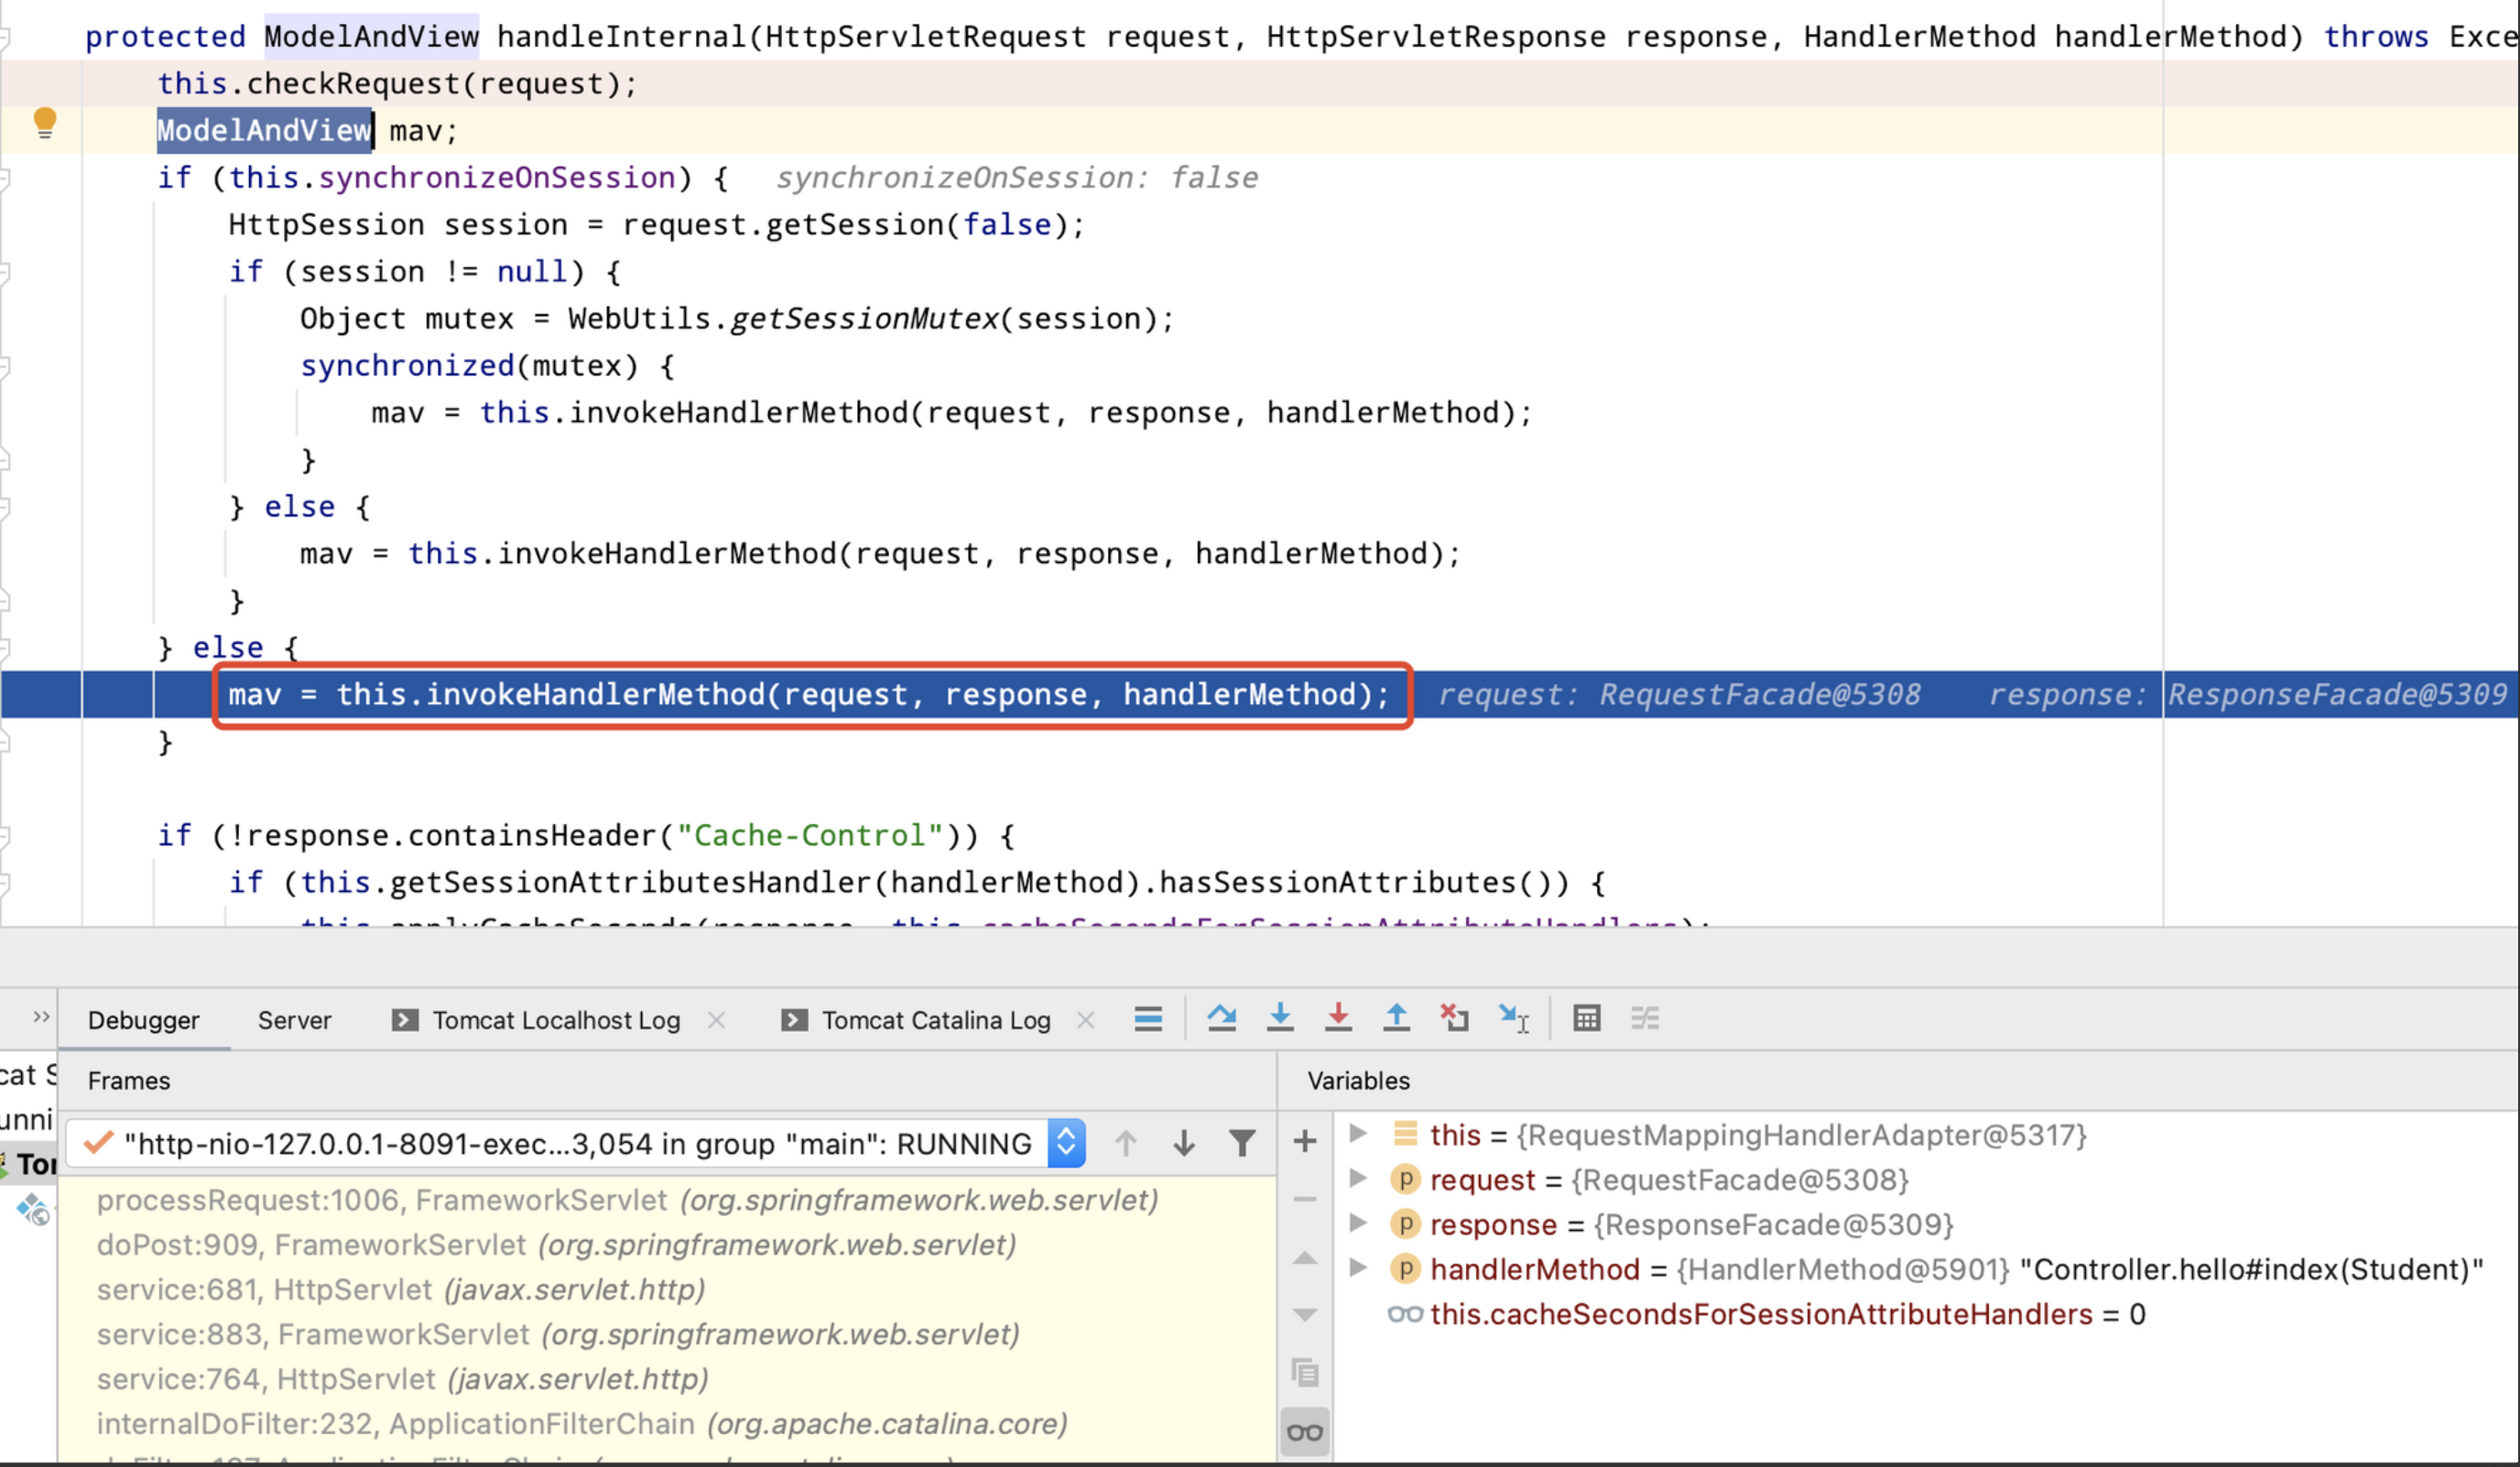Click the Trace Current Stream Chain icon
This screenshot has height=1467, width=2520.
pyautogui.click(x=1645, y=1018)
